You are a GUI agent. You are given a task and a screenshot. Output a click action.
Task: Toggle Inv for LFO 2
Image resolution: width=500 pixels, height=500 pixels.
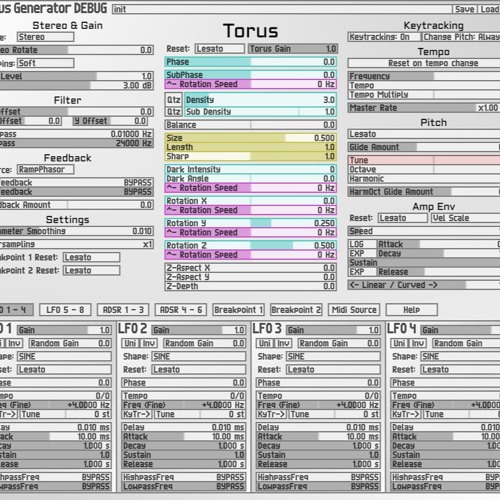coord(149,343)
